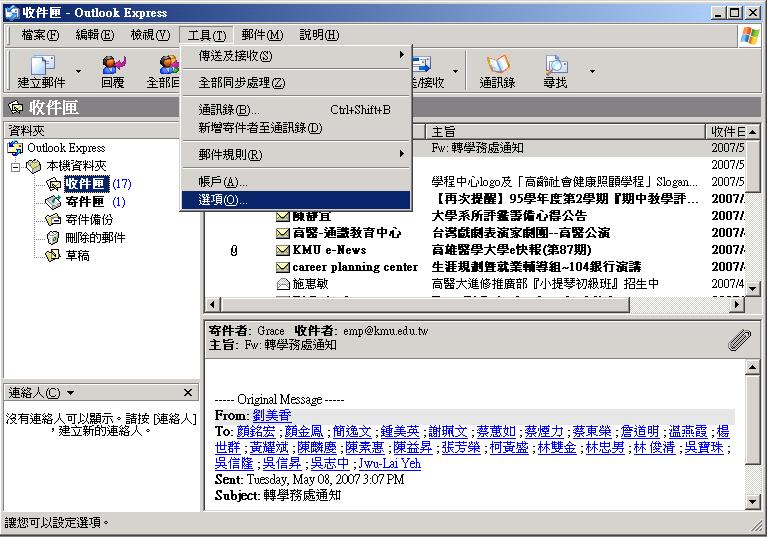This screenshot has width=767, height=537.
Task: Click the message list horizontal scroll-right arrow
Action: click(x=737, y=304)
